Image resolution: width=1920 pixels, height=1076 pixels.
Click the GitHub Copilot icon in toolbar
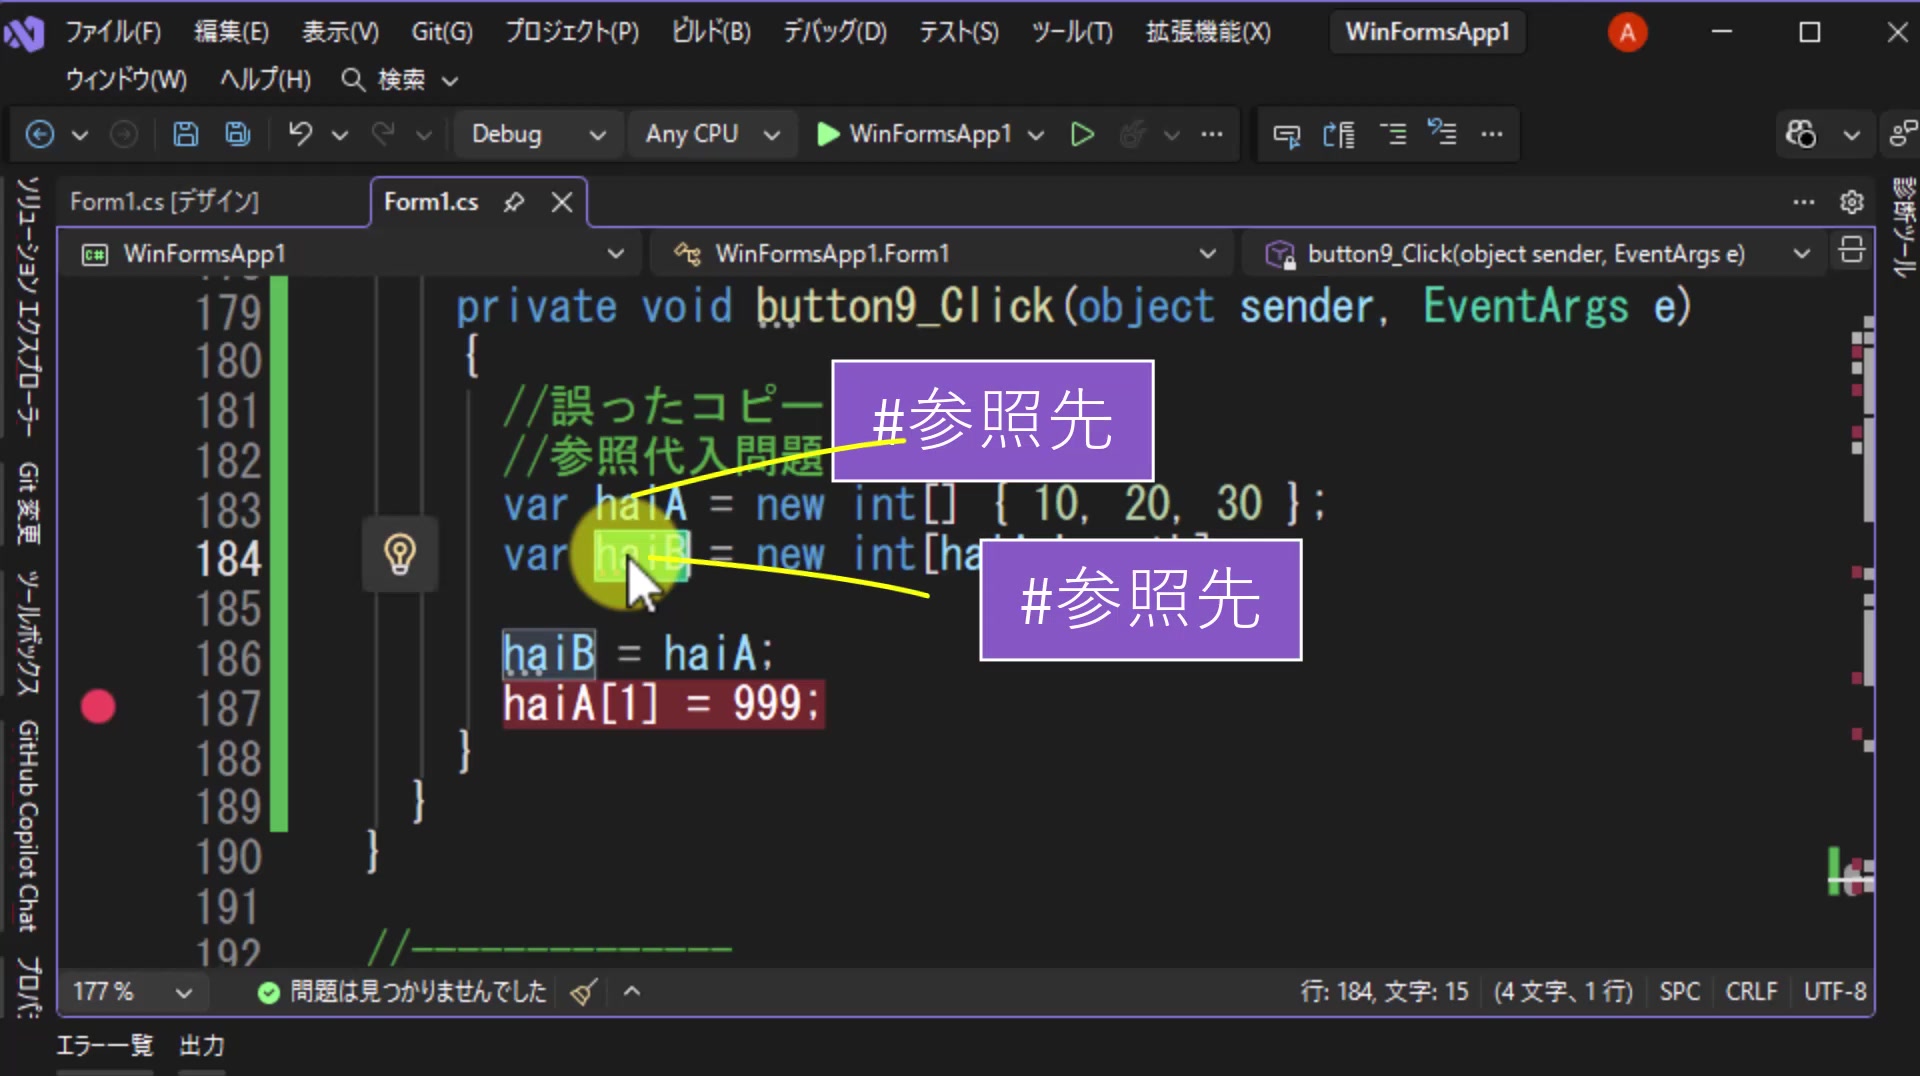tap(1801, 134)
